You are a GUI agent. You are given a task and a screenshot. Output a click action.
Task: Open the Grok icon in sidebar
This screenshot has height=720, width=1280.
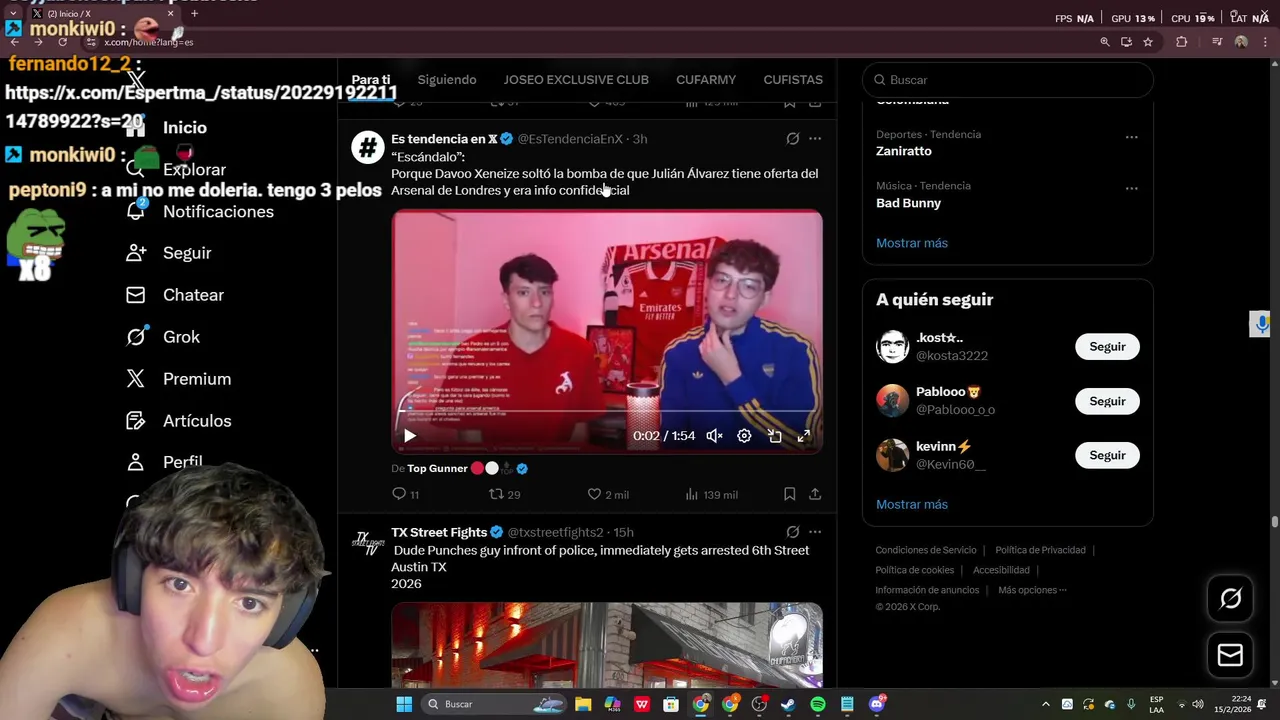pos(136,337)
